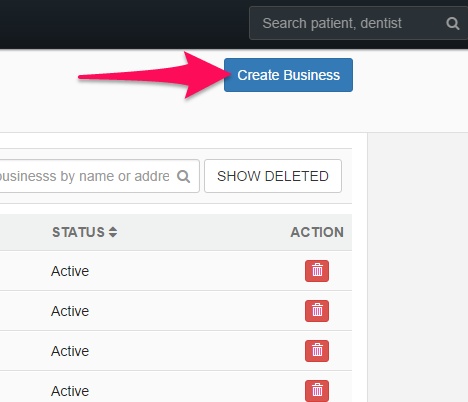This screenshot has height=402, width=468.
Task: Delete the third business with its trash icon
Action: [317, 351]
